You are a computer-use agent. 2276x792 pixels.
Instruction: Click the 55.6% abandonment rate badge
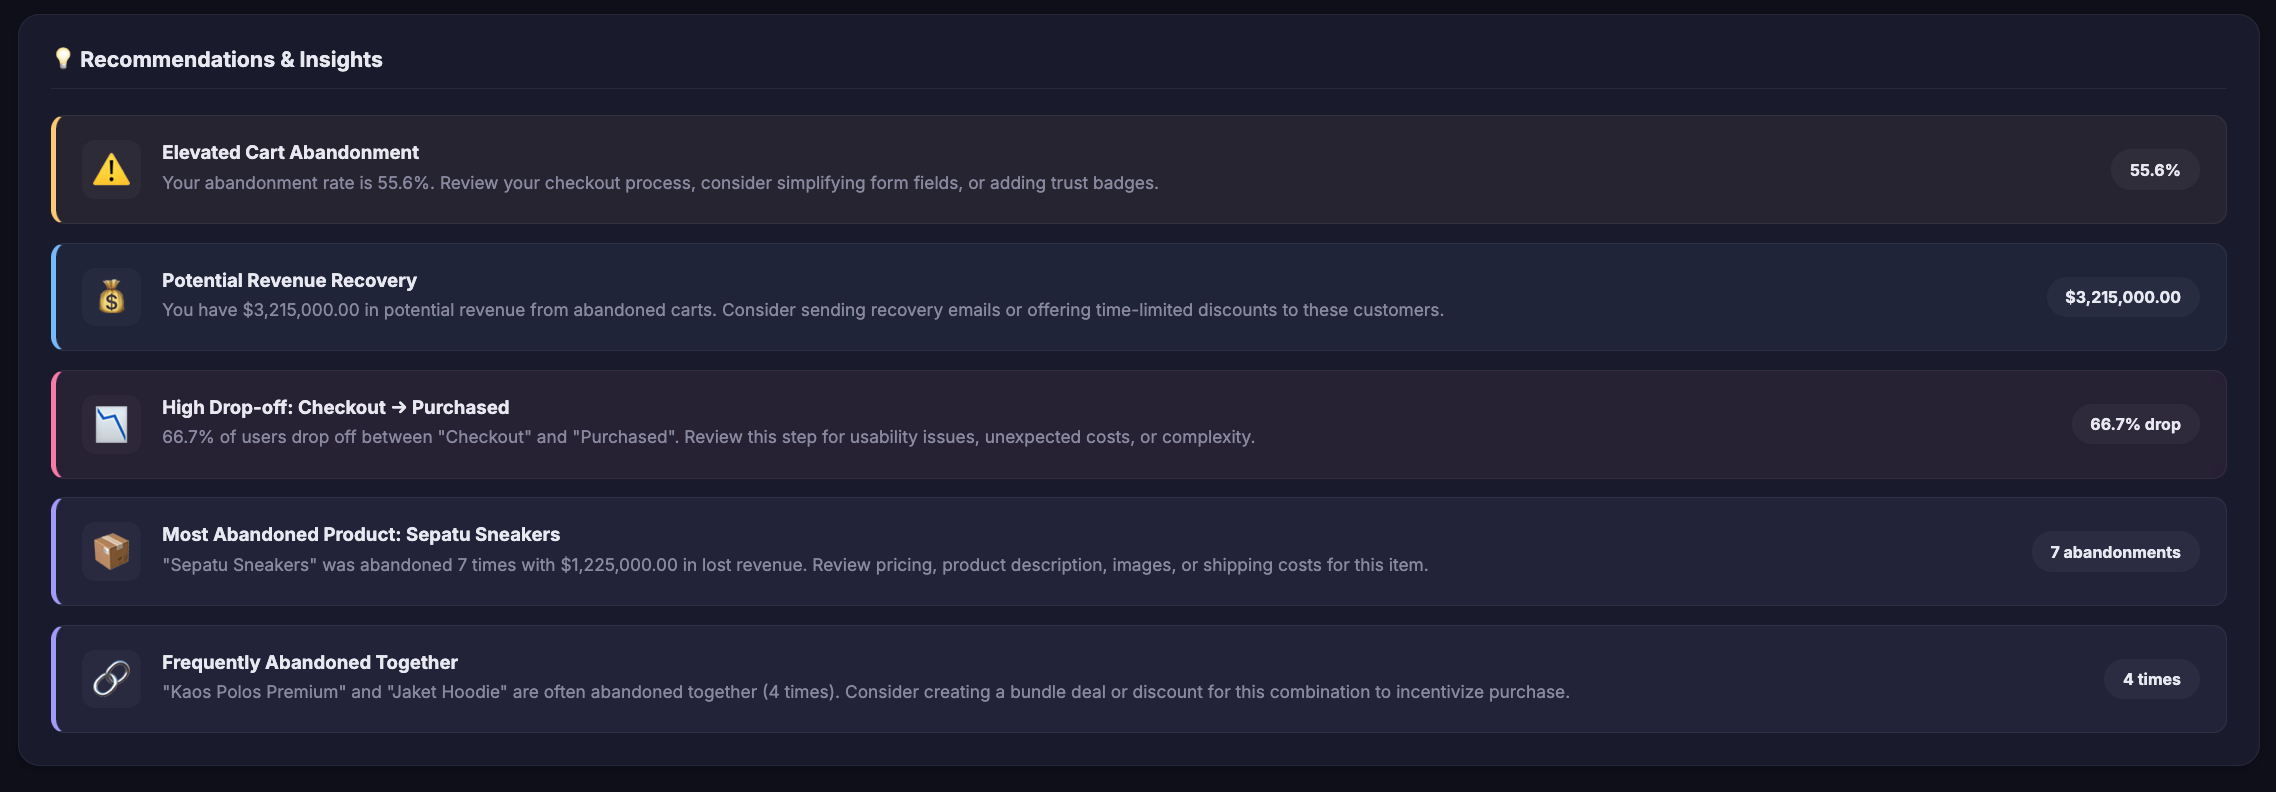point(2154,170)
